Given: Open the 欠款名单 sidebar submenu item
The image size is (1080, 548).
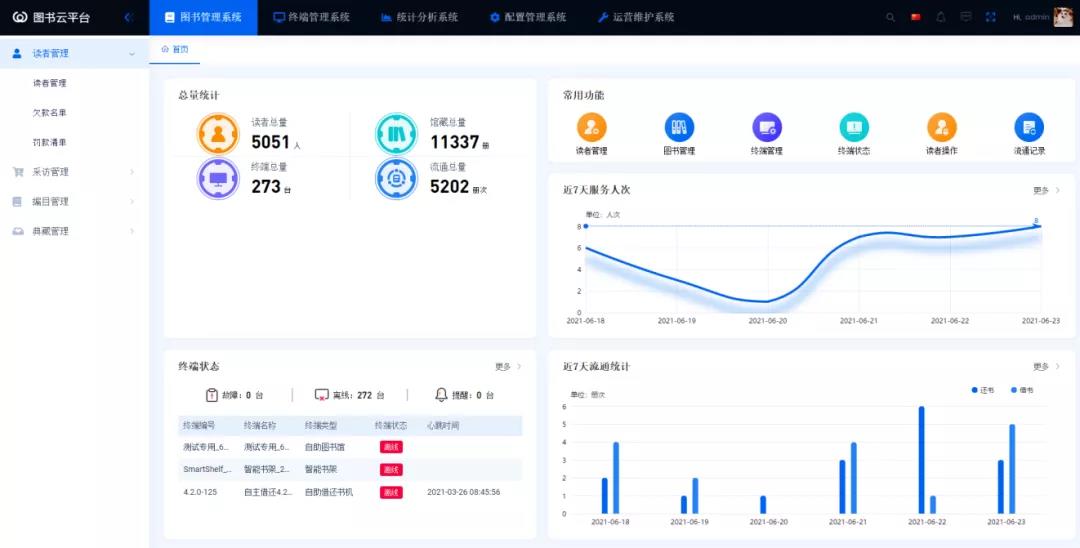Looking at the screenshot, I should (50, 113).
